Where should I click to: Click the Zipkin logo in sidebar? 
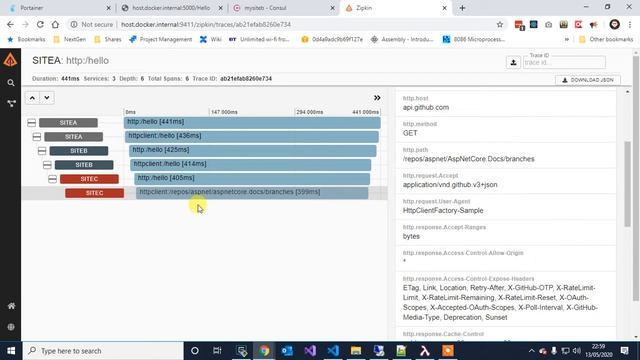tap(10, 60)
